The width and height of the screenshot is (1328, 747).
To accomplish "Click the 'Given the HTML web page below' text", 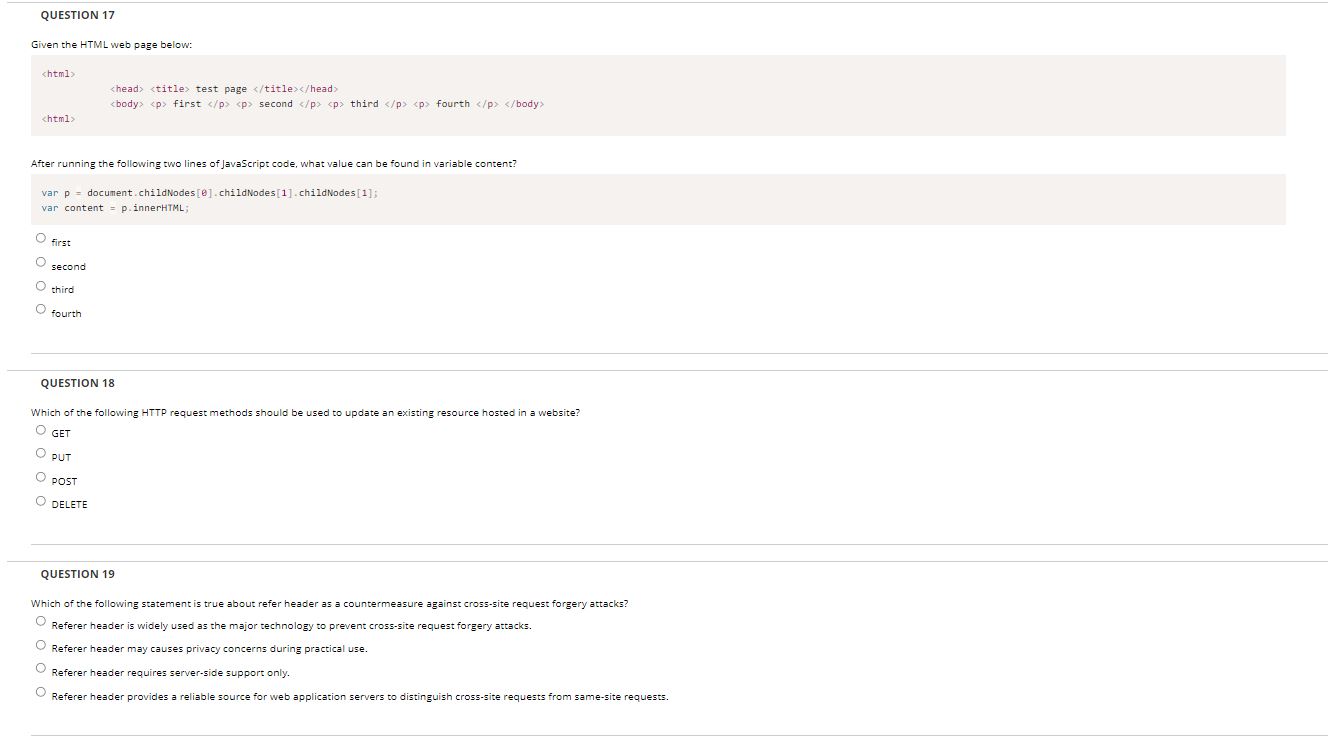I will pyautogui.click(x=111, y=45).
